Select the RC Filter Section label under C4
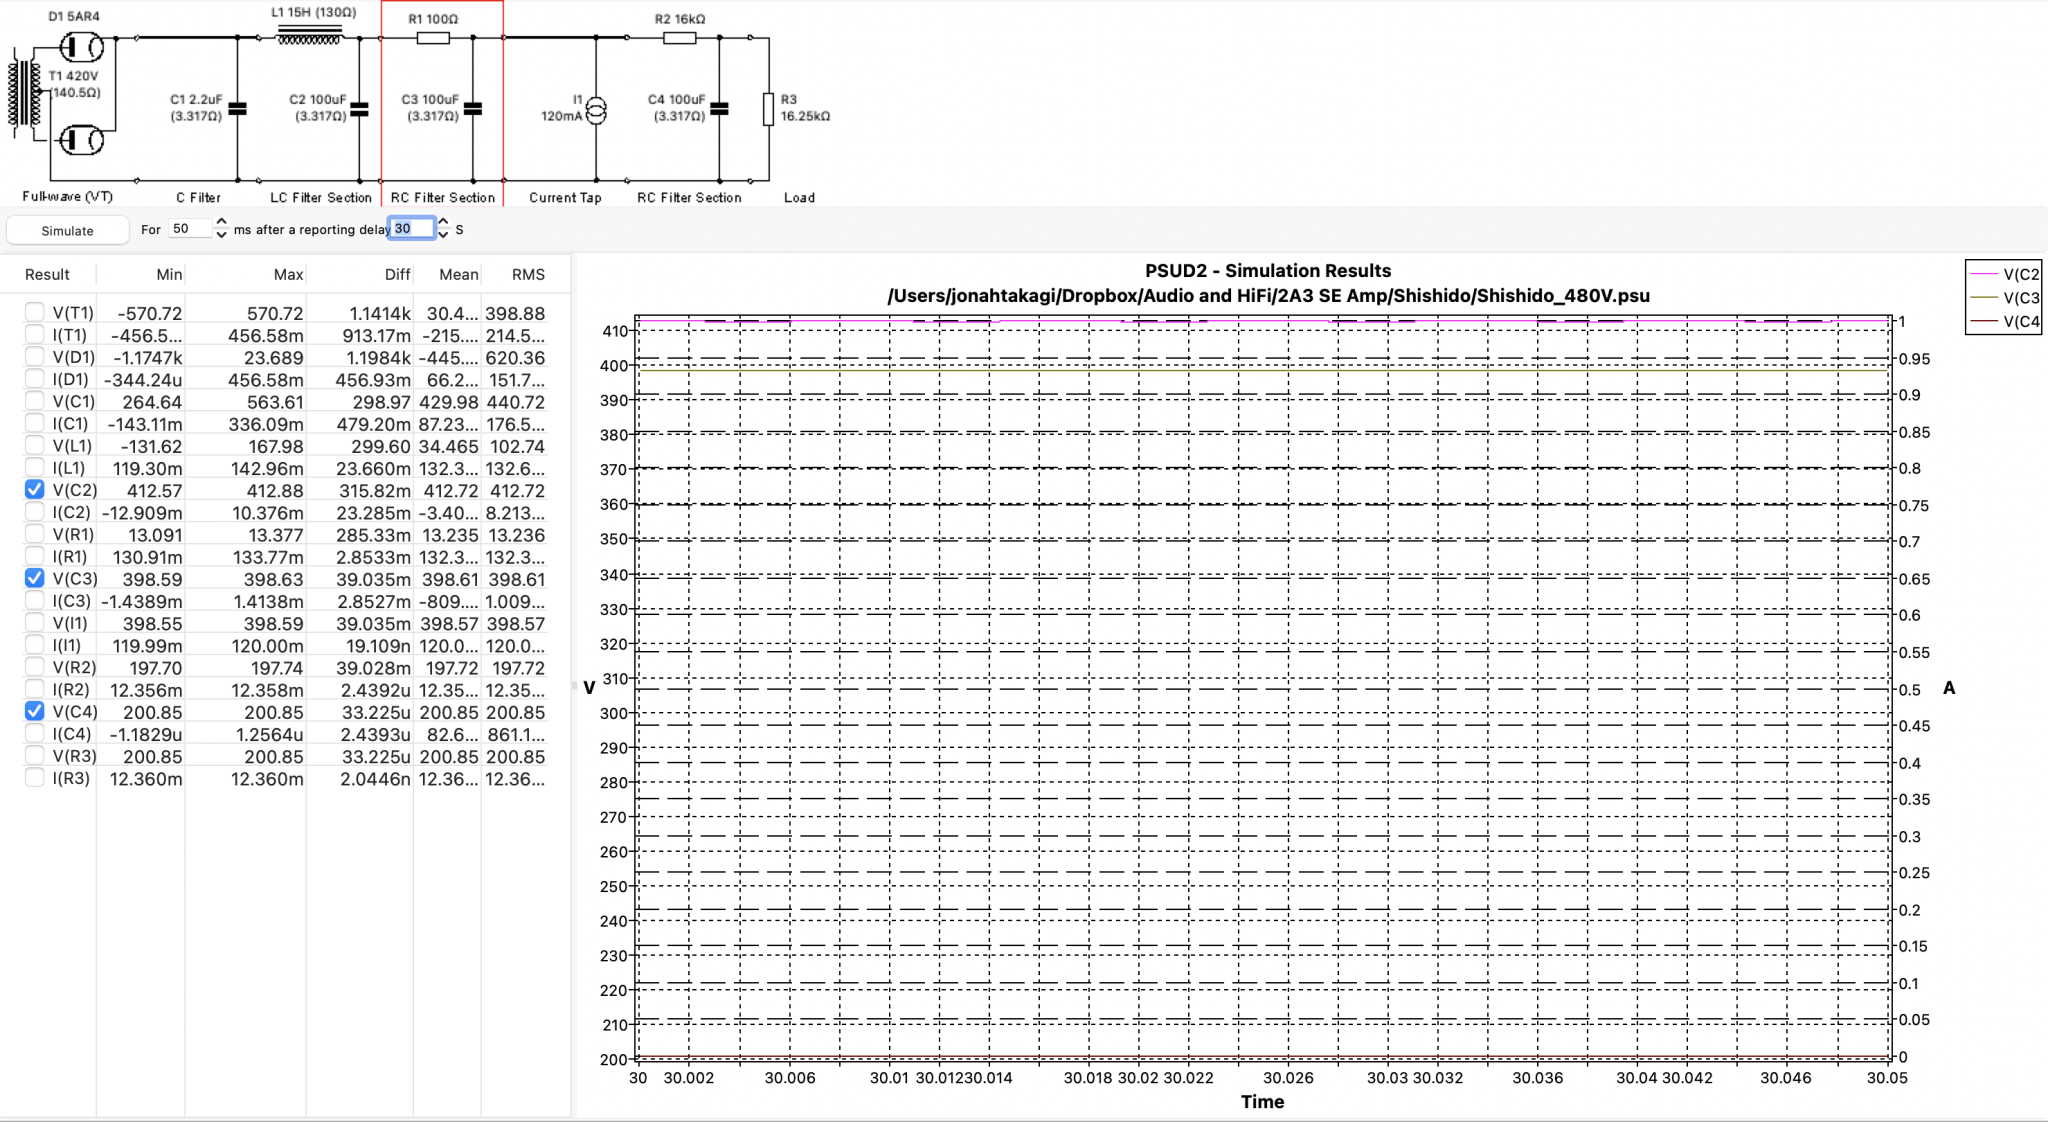Image resolution: width=2048 pixels, height=1122 pixels. tap(689, 198)
